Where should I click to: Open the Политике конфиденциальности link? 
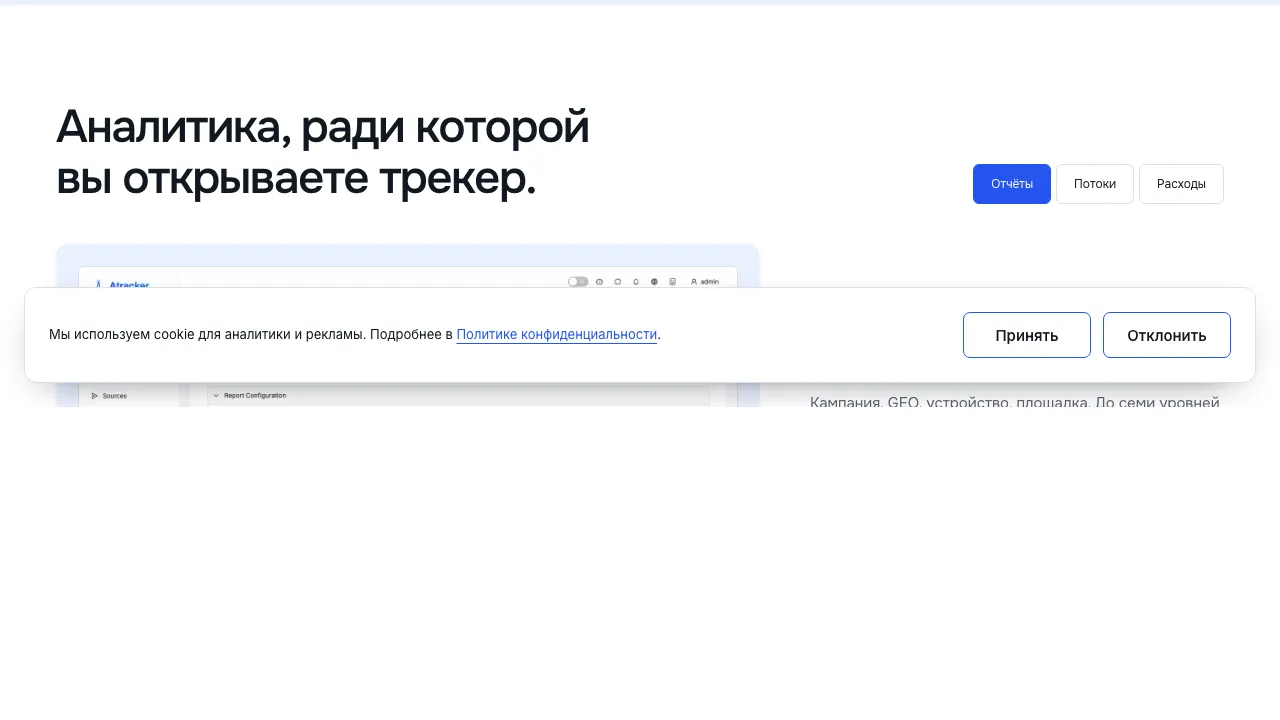click(x=557, y=335)
